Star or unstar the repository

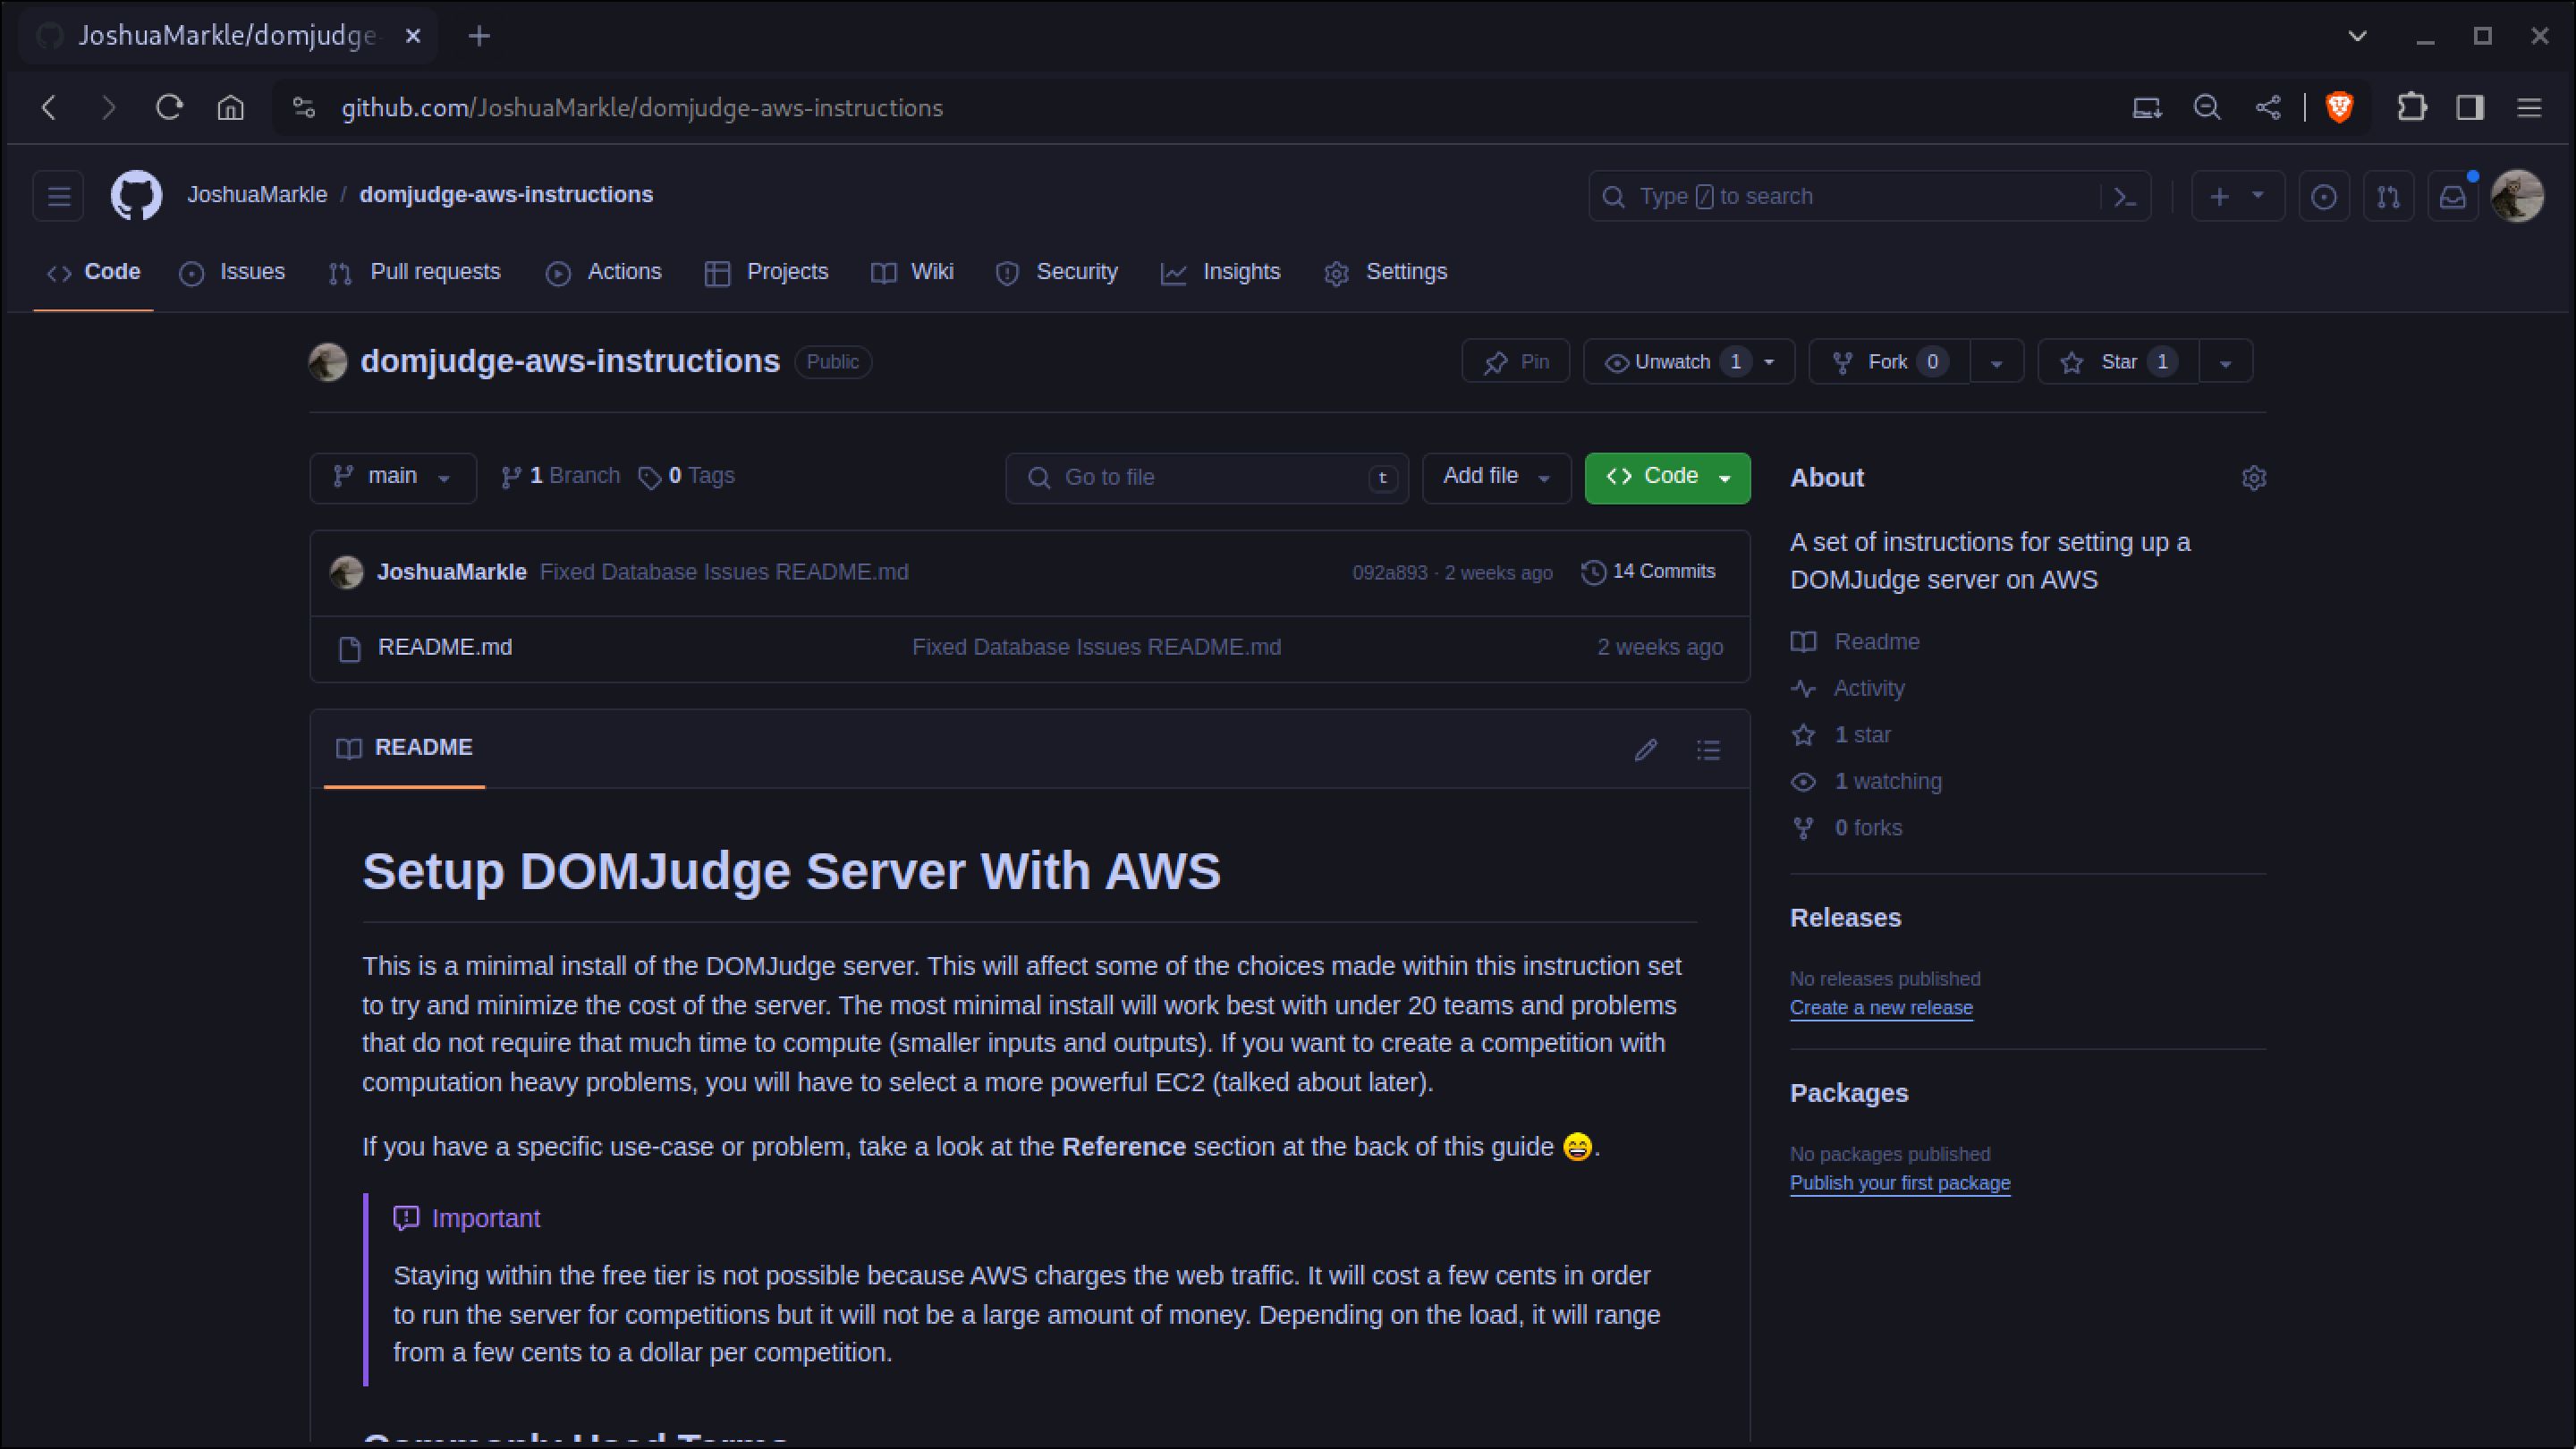(x=2118, y=362)
